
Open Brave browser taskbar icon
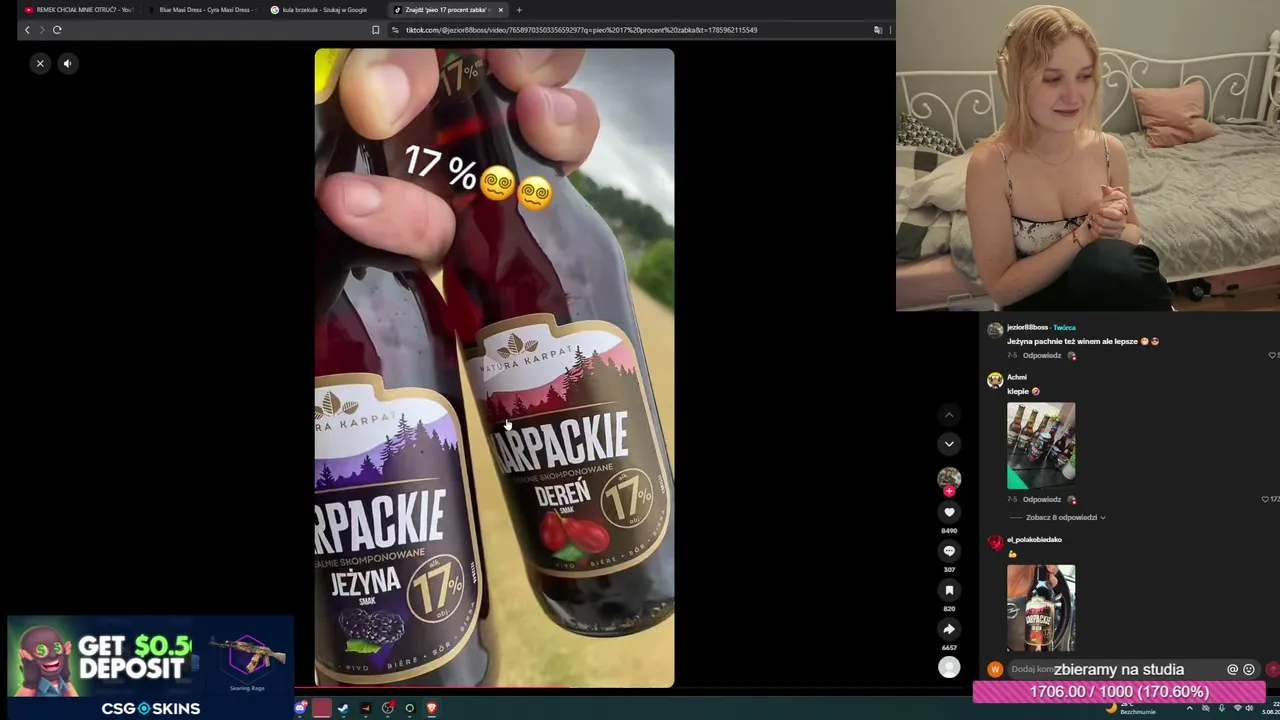coord(431,708)
